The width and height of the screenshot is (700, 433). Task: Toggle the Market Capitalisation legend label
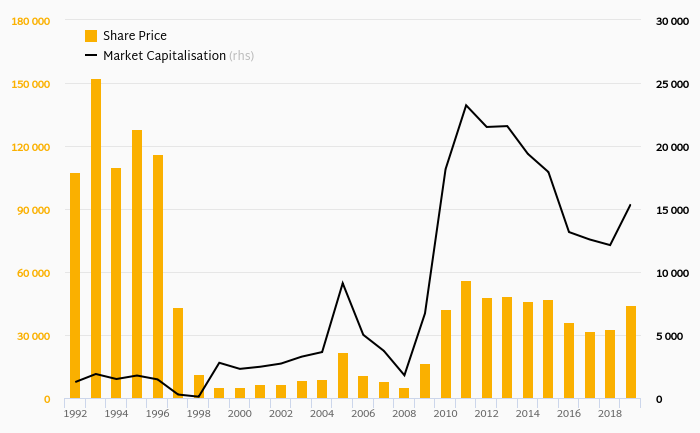pyautogui.click(x=164, y=56)
